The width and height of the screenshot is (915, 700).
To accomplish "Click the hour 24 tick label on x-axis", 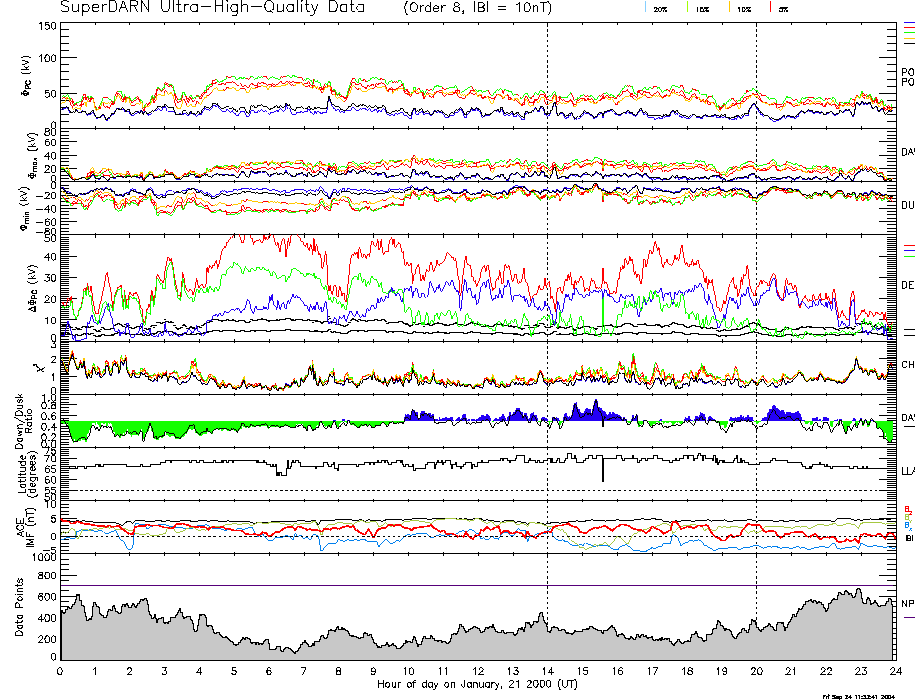I will (893, 672).
